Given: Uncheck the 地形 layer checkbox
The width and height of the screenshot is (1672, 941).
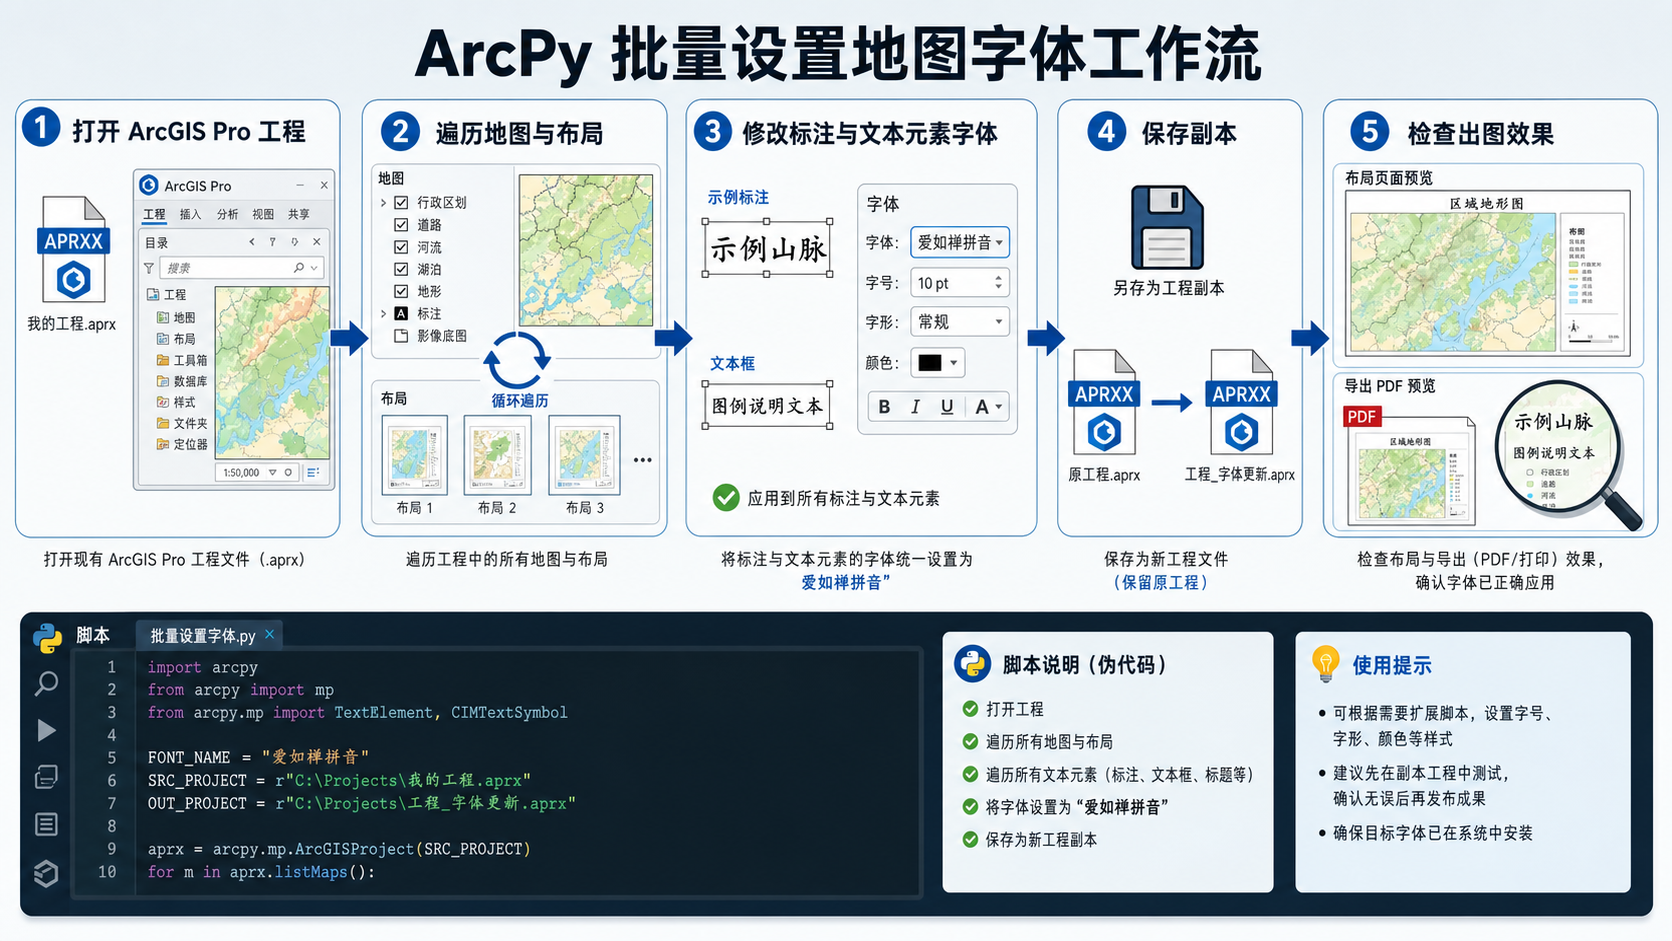Looking at the screenshot, I should click(401, 291).
